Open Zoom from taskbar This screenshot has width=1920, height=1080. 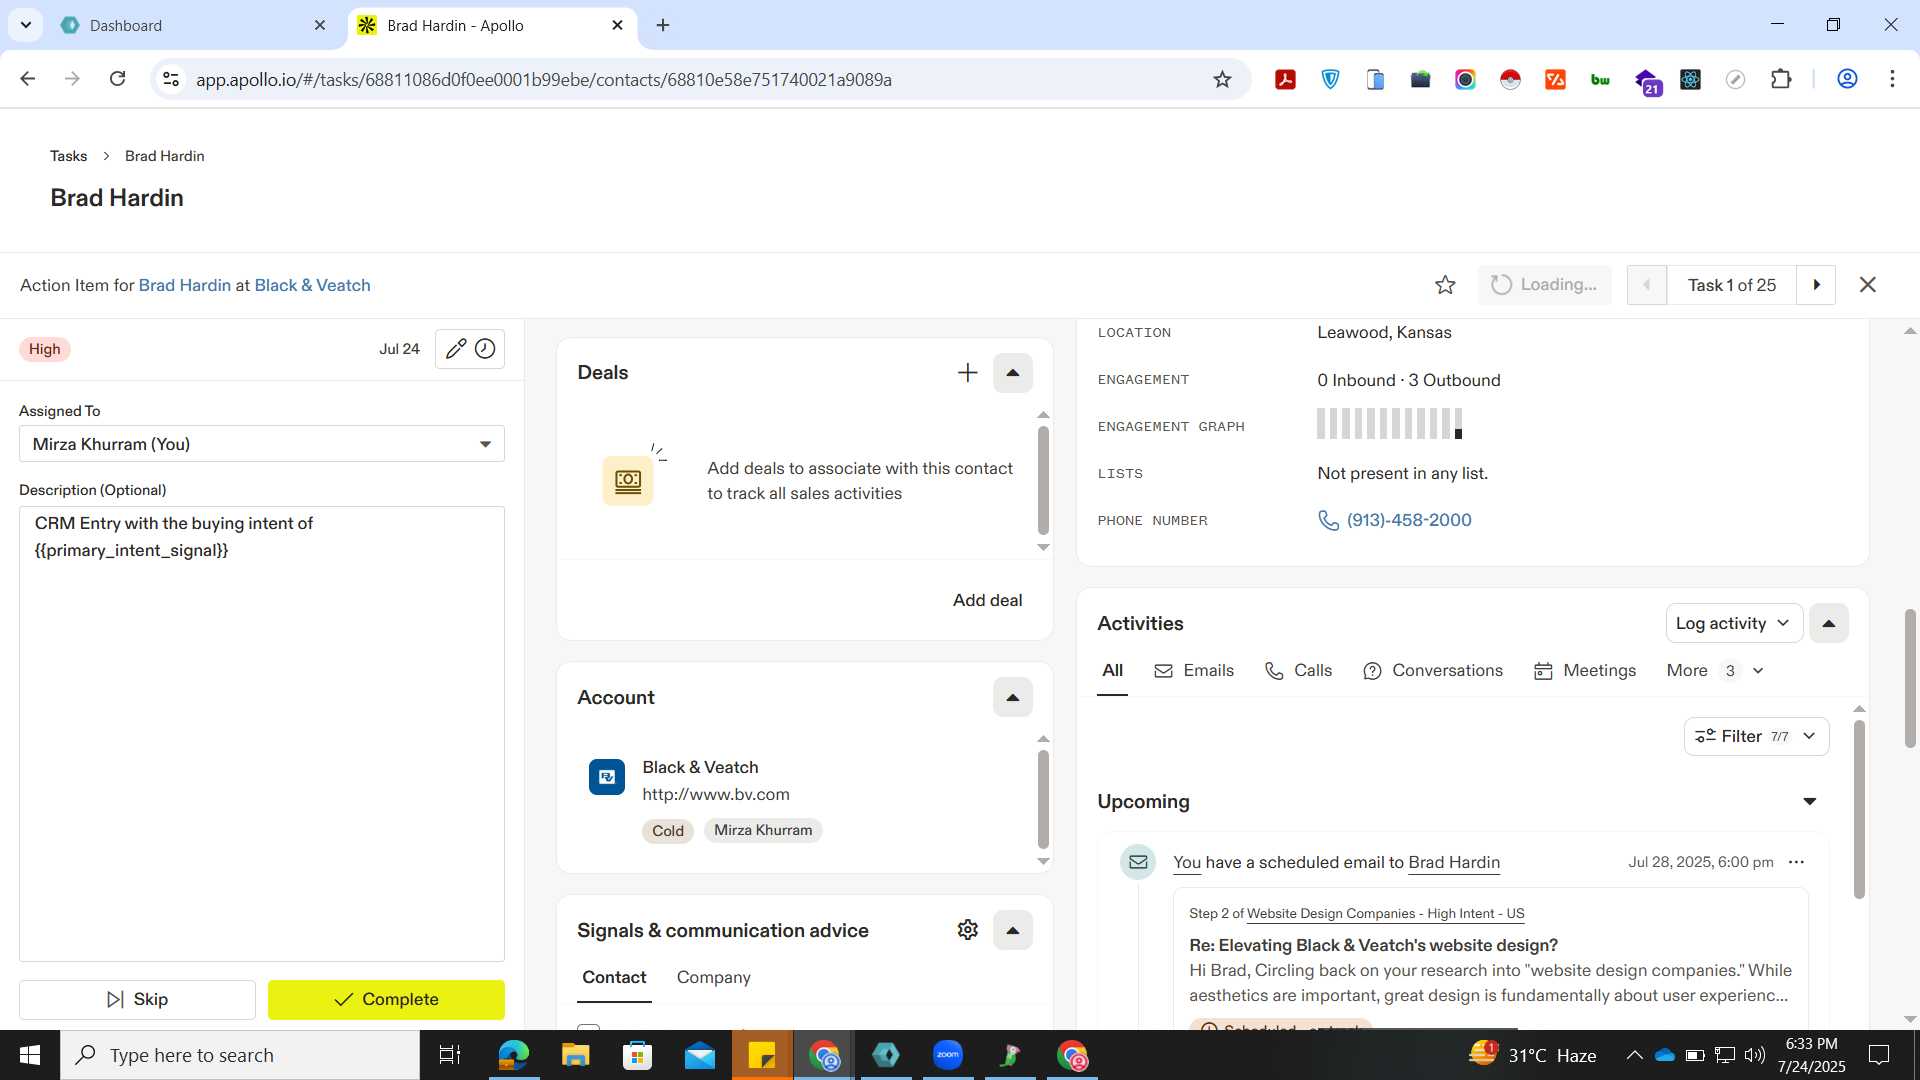coord(947,1055)
